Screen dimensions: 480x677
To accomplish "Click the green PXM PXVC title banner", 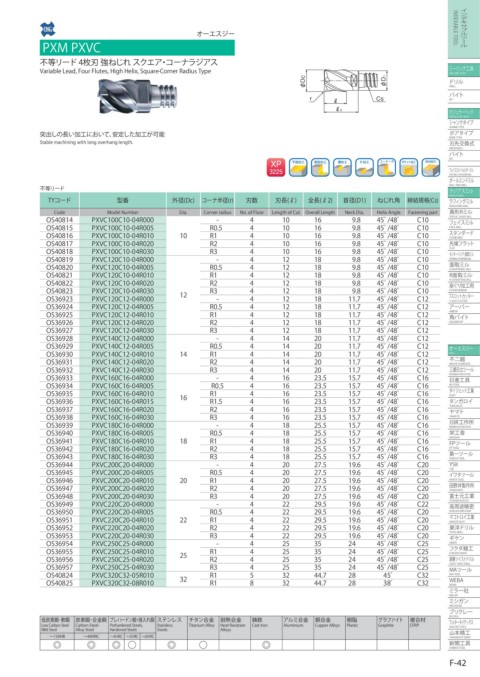I will click(137, 47).
